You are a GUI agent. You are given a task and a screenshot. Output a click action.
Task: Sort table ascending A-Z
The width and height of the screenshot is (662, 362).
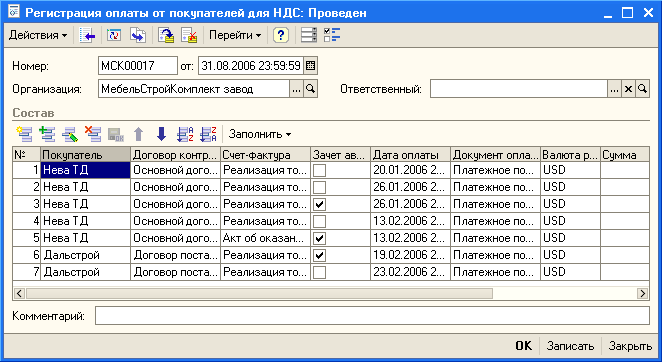[184, 134]
